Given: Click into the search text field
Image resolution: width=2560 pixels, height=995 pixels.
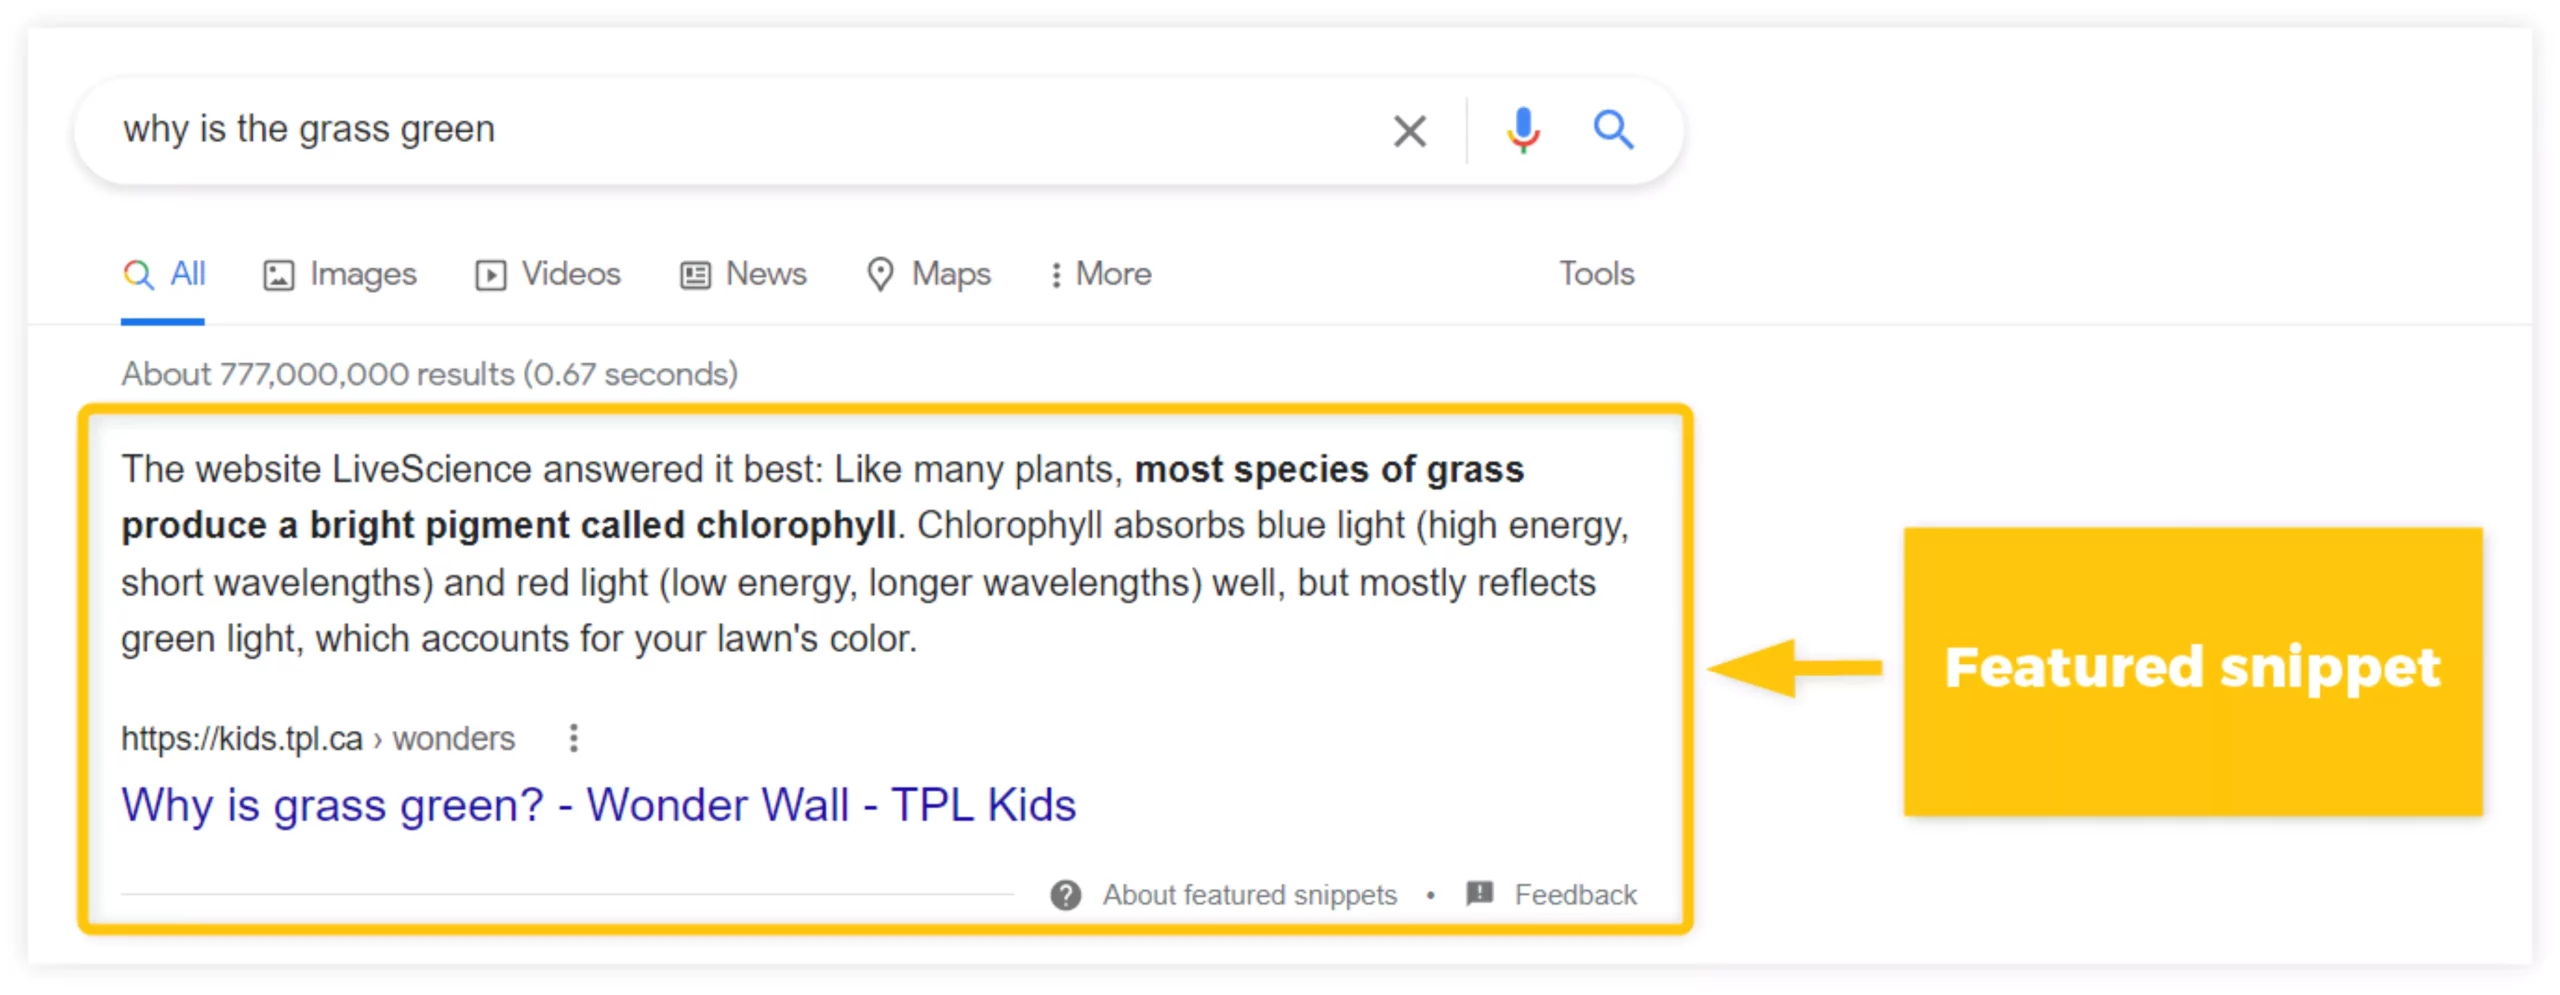Looking at the screenshot, I should 700,130.
